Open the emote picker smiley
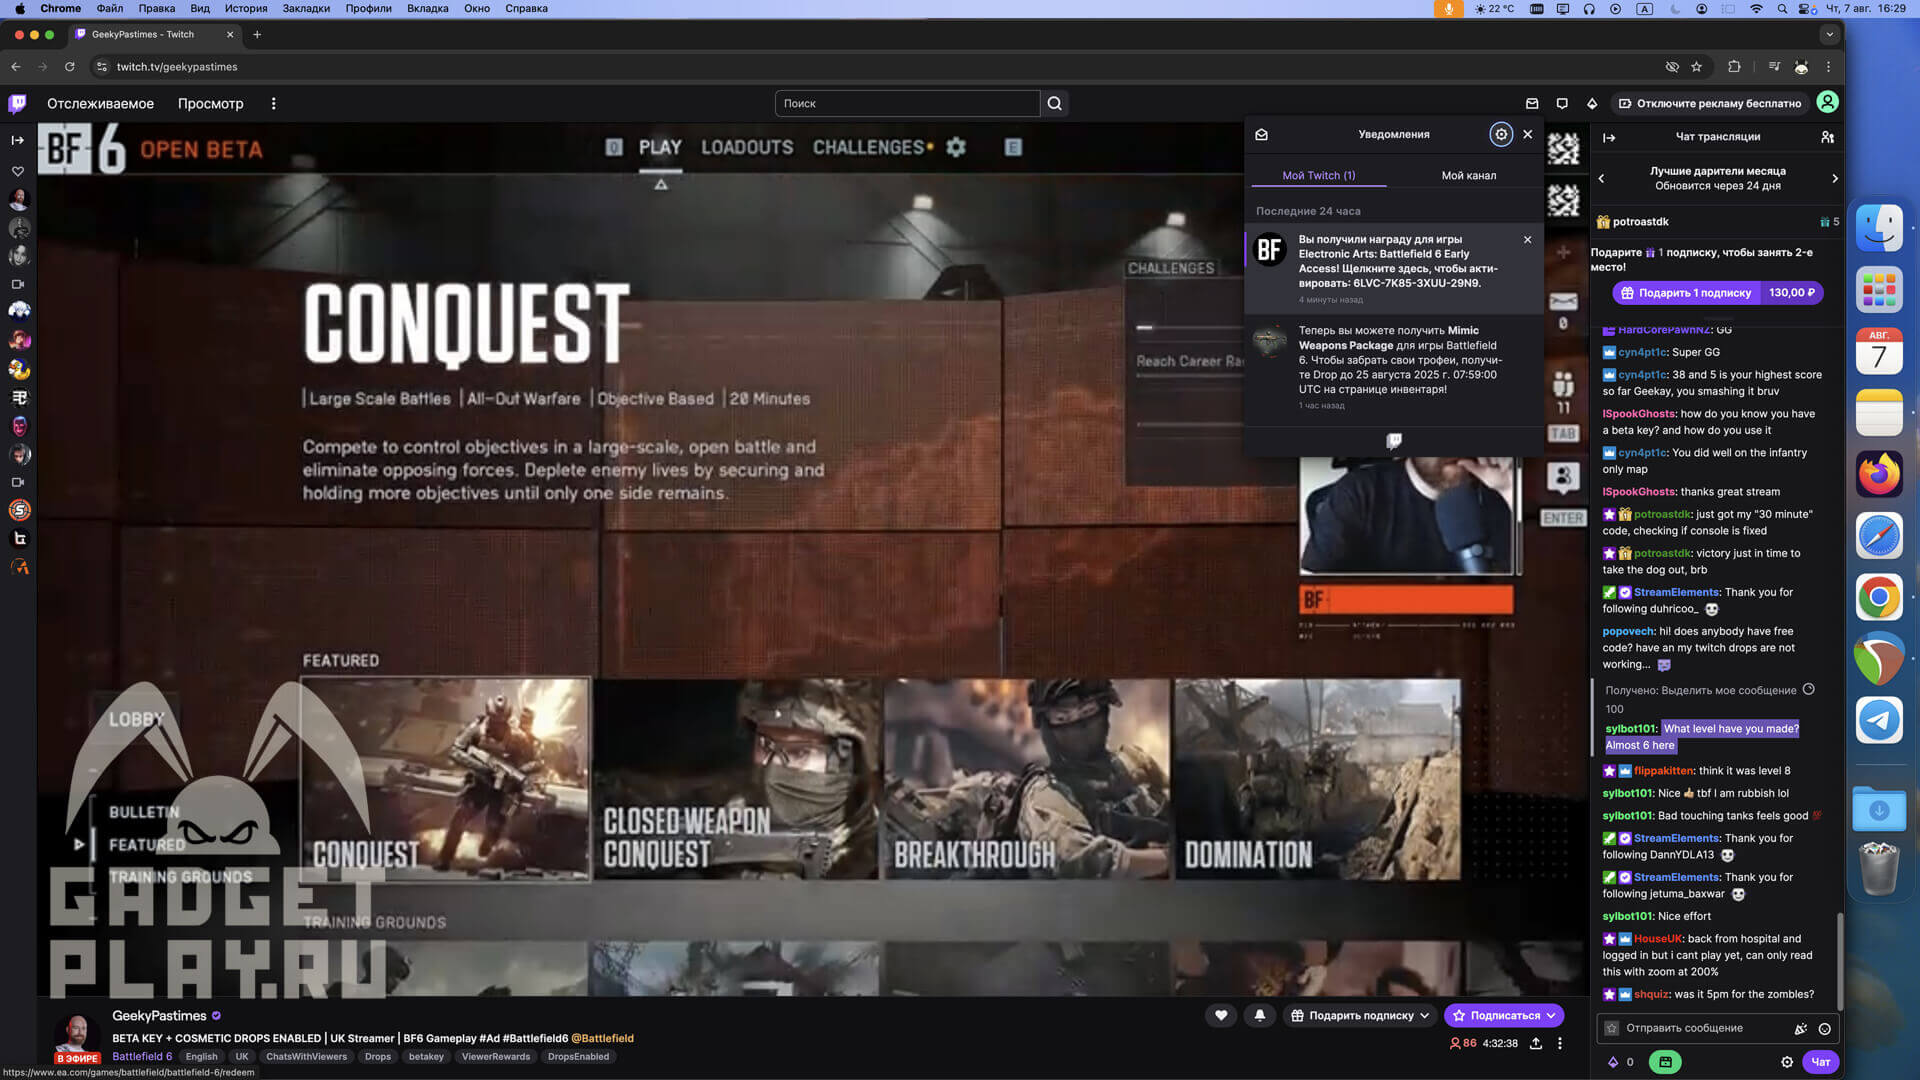This screenshot has width=1920, height=1080. (1825, 1028)
